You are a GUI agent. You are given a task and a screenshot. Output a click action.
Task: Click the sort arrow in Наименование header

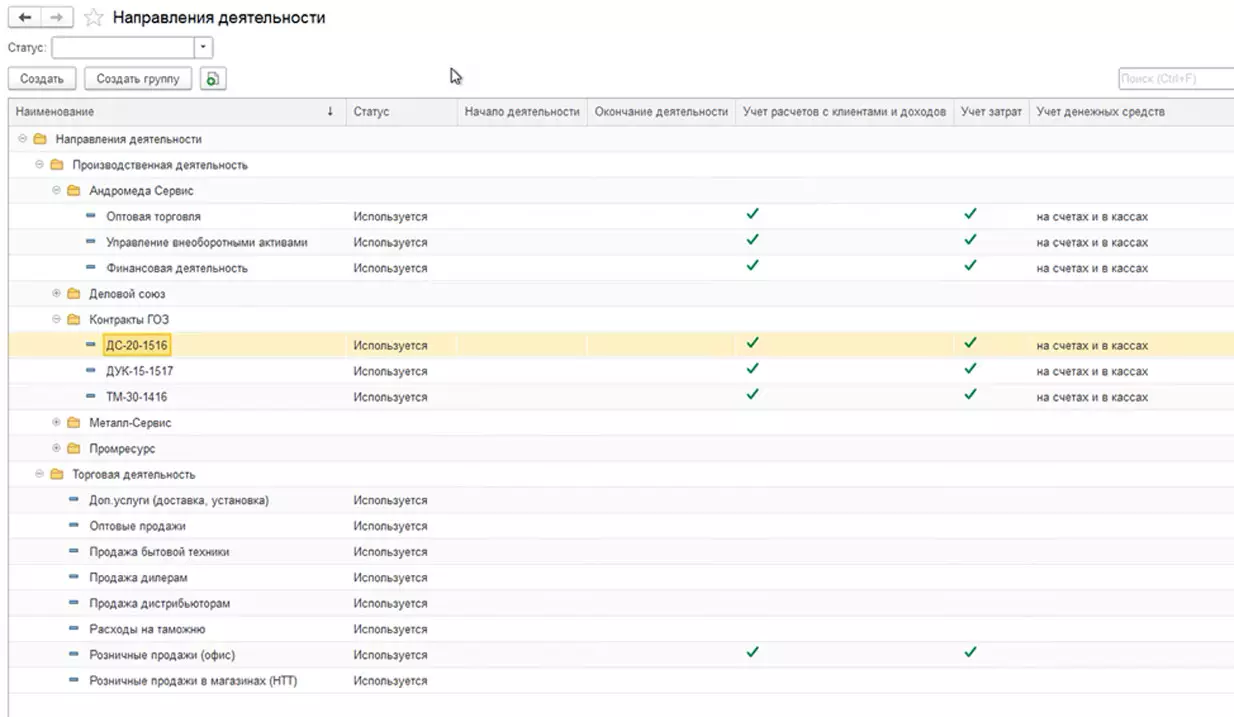point(330,112)
